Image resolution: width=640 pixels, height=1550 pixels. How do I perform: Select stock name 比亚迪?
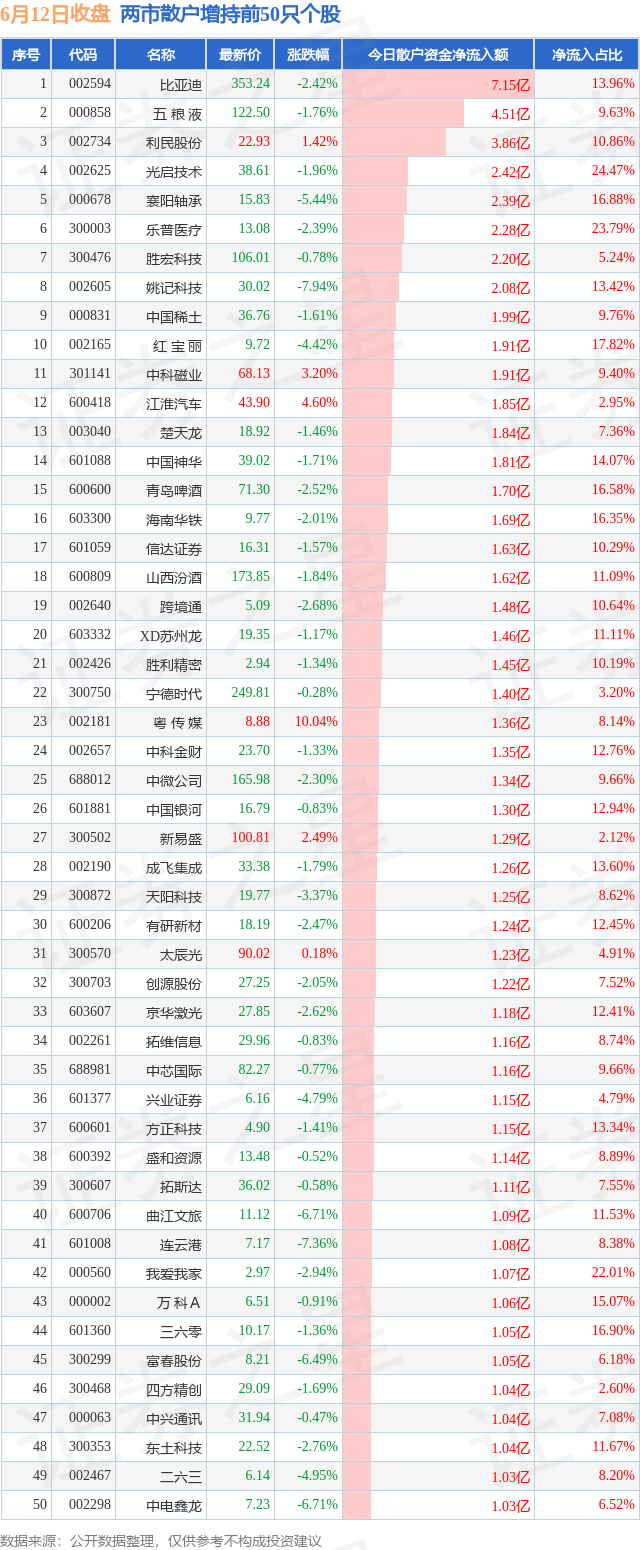181,84
